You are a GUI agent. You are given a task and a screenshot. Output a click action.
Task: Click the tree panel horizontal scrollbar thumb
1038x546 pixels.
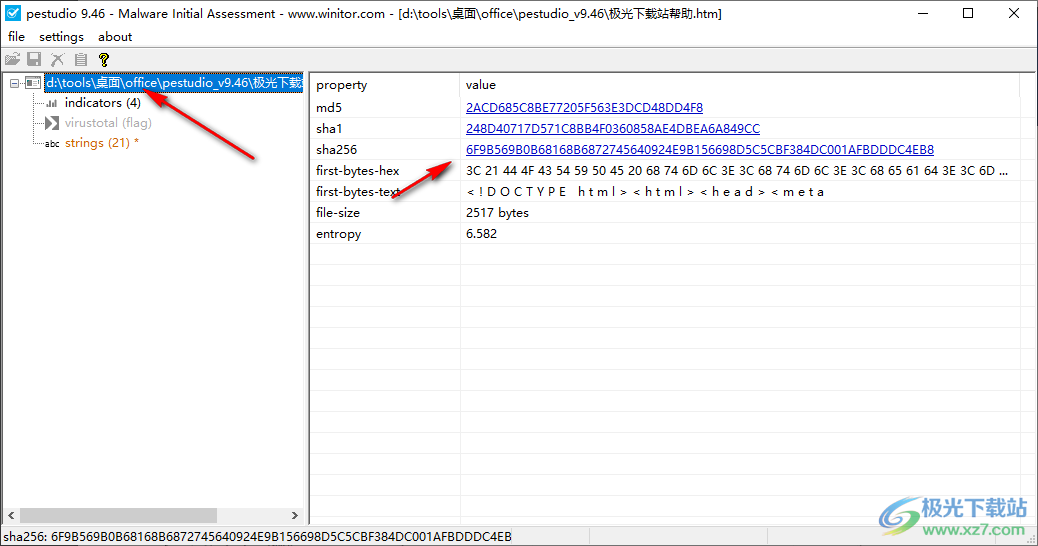pos(118,515)
